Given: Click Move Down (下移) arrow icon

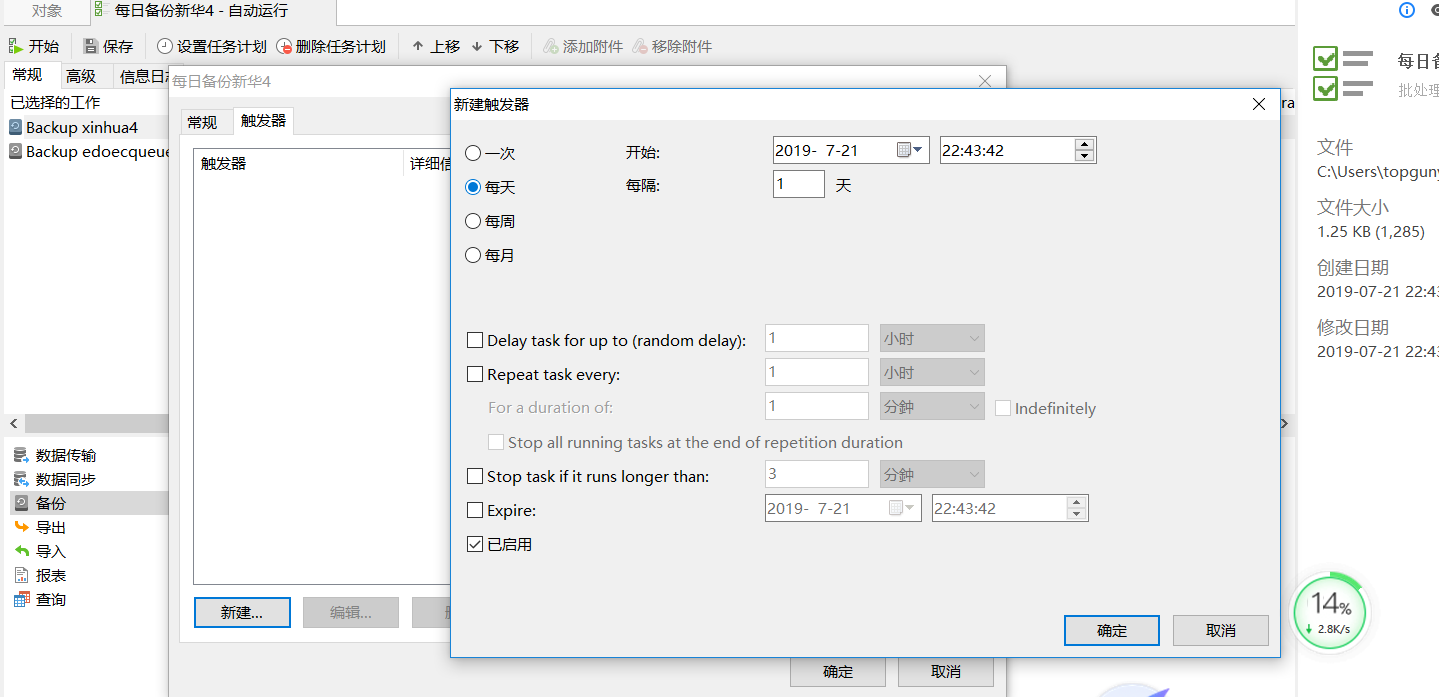Looking at the screenshot, I should click(x=477, y=46).
